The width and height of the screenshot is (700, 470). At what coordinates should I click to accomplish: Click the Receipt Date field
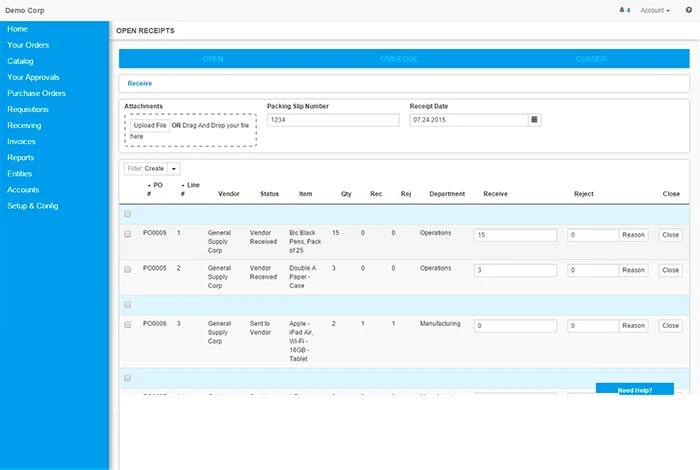click(x=469, y=120)
